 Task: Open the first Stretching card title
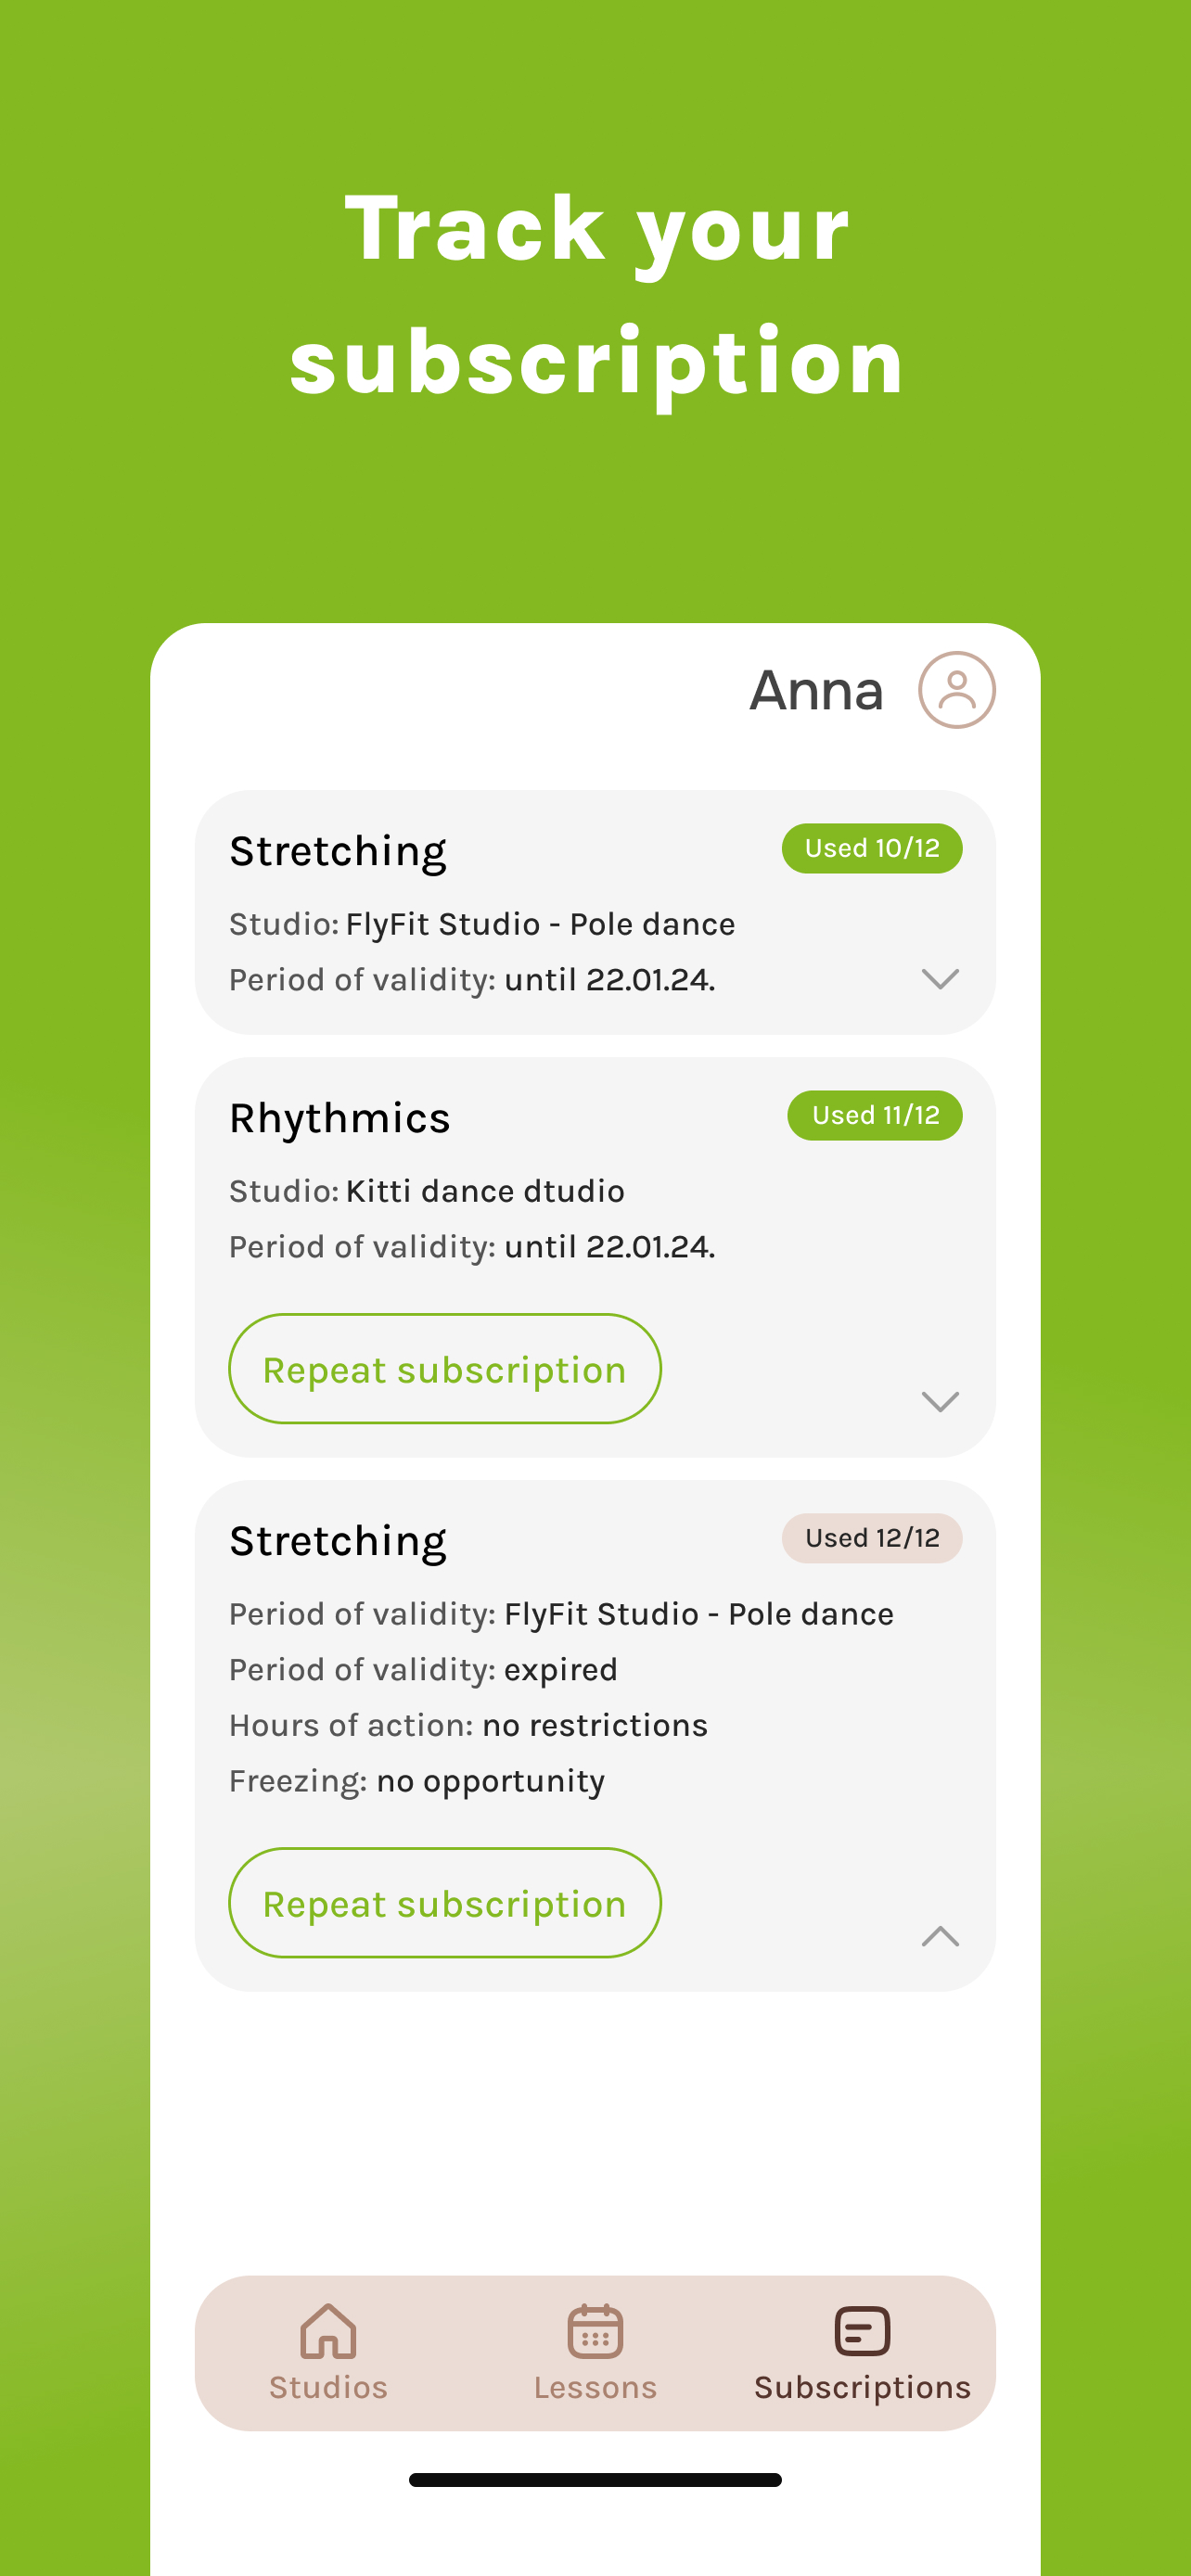pos(338,852)
